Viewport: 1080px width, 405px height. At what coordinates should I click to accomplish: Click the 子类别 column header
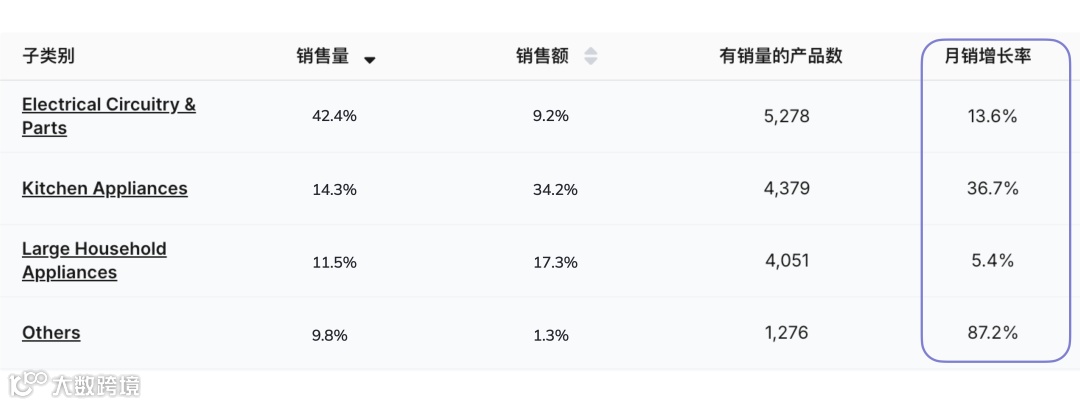tap(48, 57)
